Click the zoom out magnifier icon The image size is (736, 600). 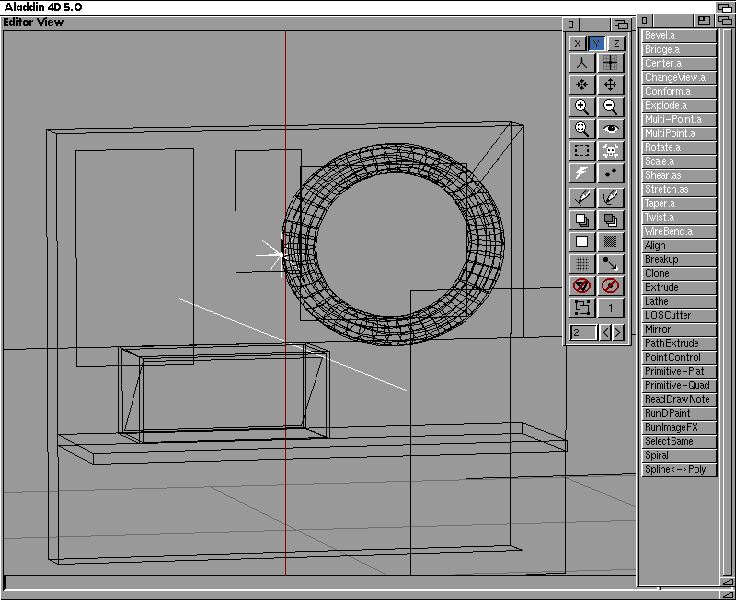click(x=610, y=107)
